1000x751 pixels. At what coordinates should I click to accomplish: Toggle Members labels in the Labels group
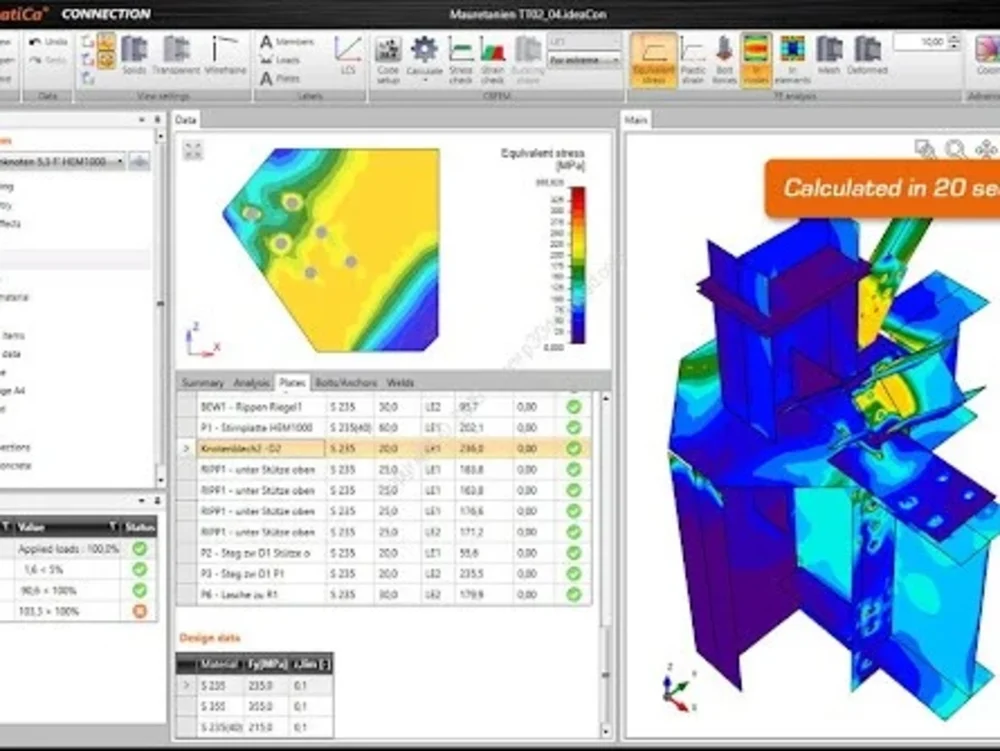[287, 42]
